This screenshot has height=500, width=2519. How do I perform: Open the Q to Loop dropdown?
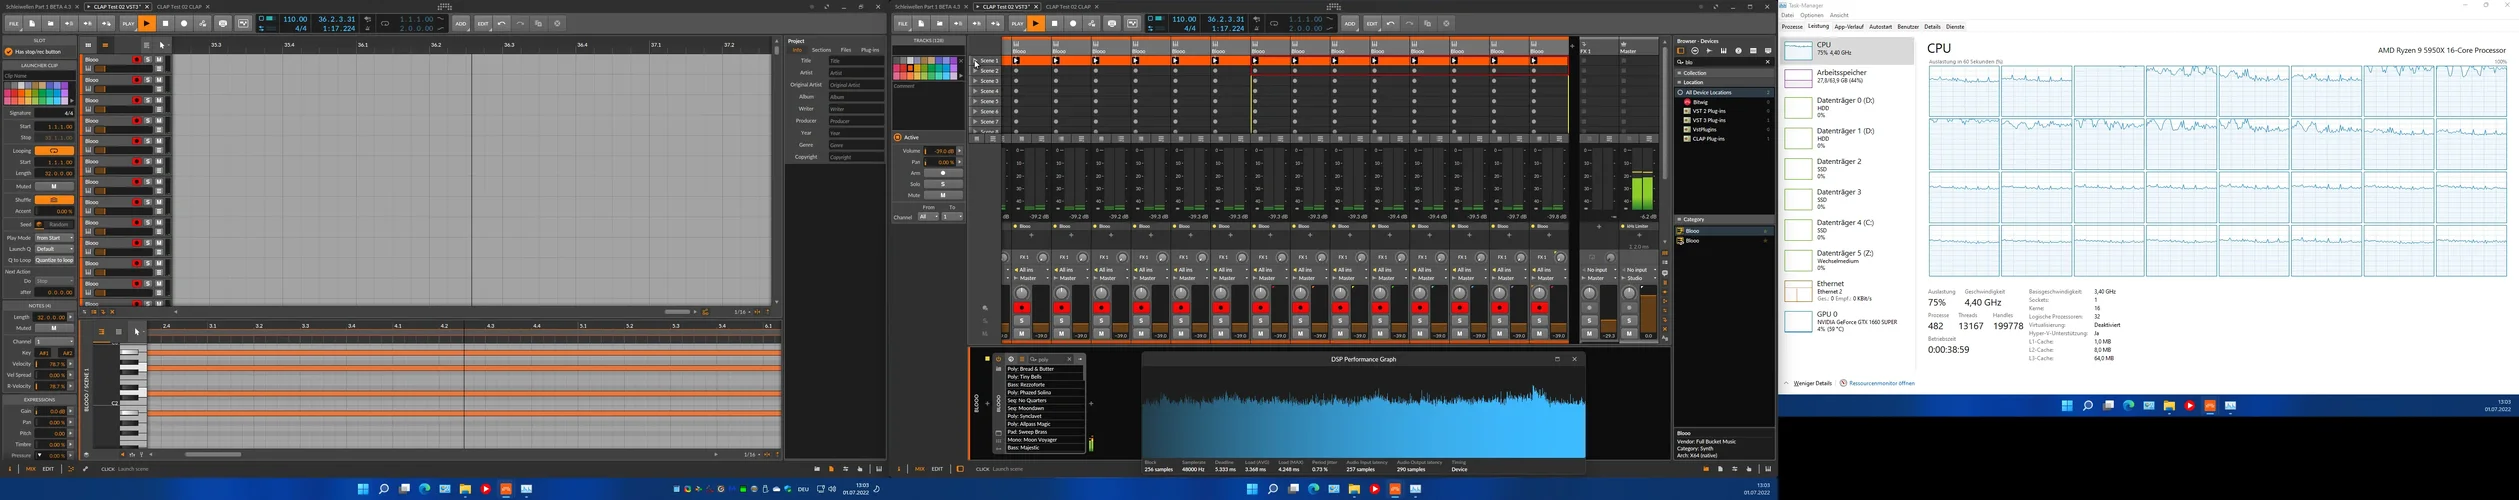(54, 260)
